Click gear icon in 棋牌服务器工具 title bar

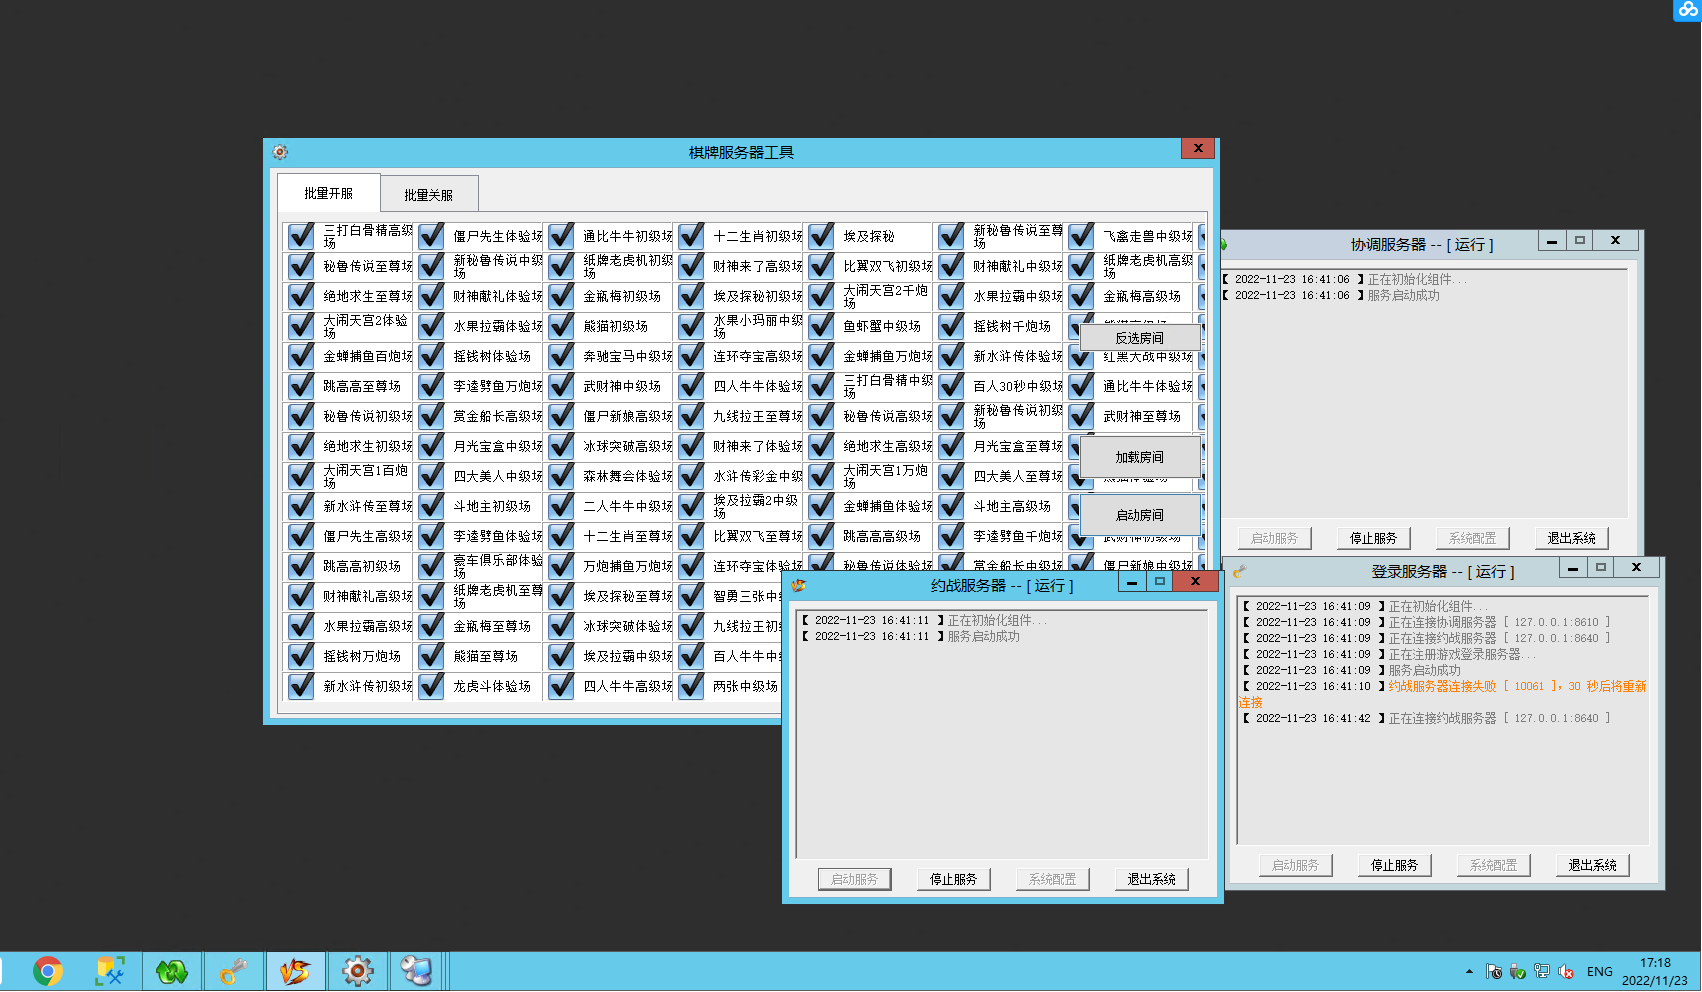[280, 152]
